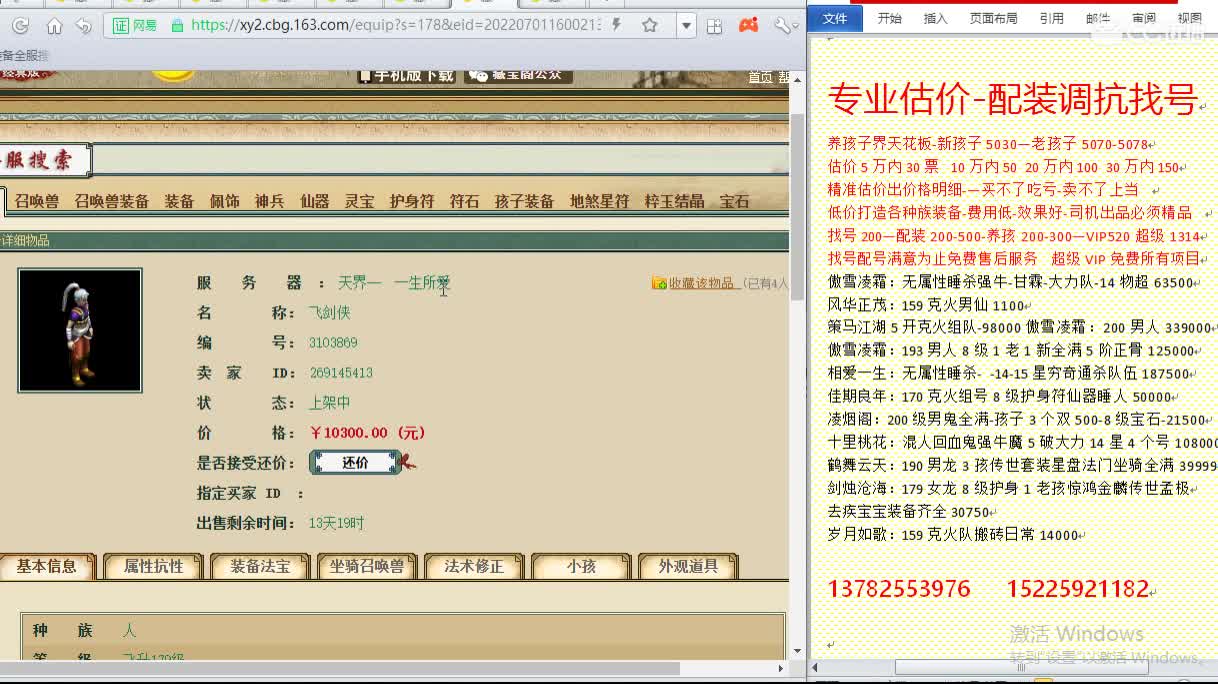Open Word 审阅 ribbon tab
Image resolution: width=1218 pixels, height=684 pixels.
point(1144,18)
